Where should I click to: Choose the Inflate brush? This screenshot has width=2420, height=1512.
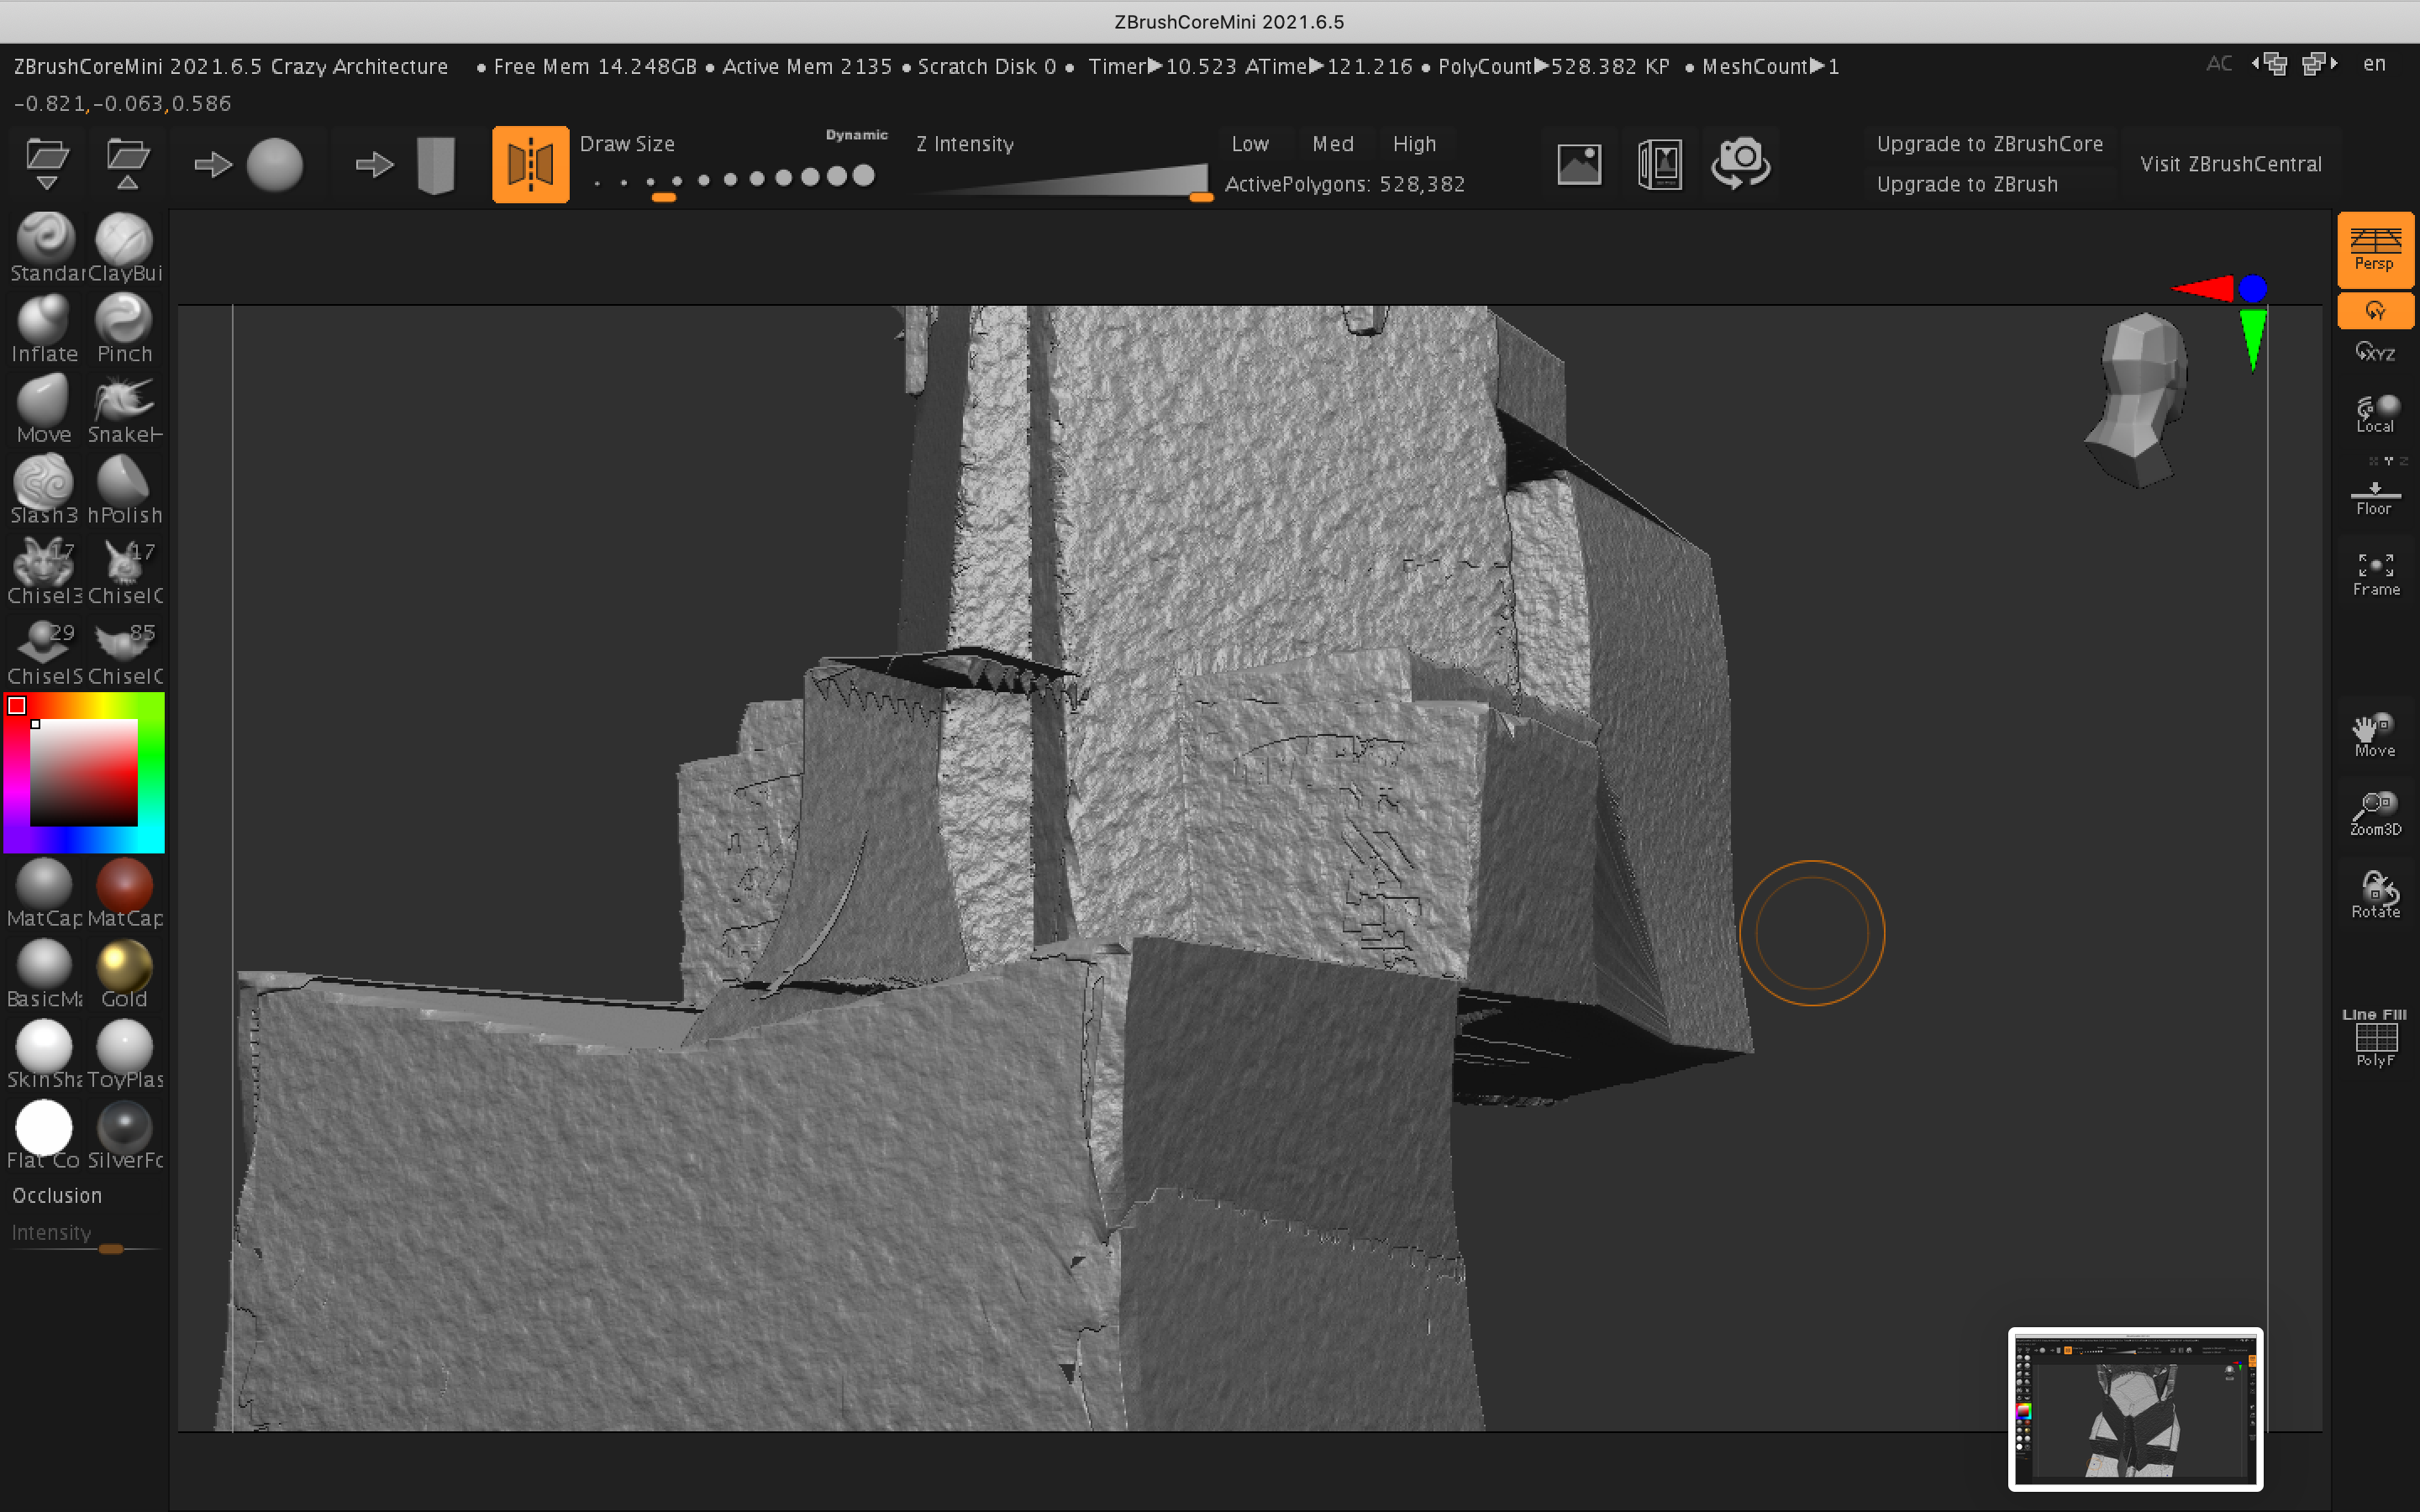pyautogui.click(x=44, y=328)
